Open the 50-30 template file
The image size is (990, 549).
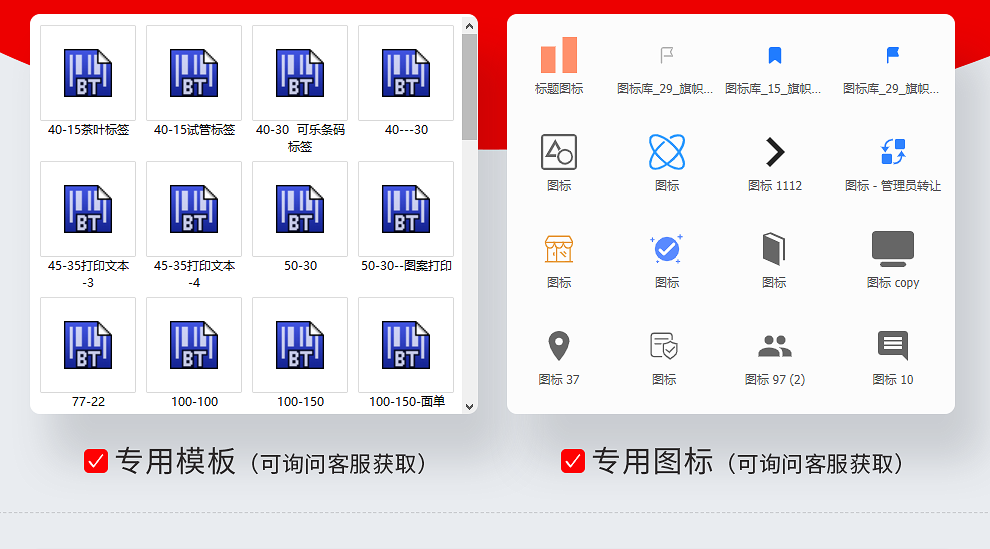(300, 209)
